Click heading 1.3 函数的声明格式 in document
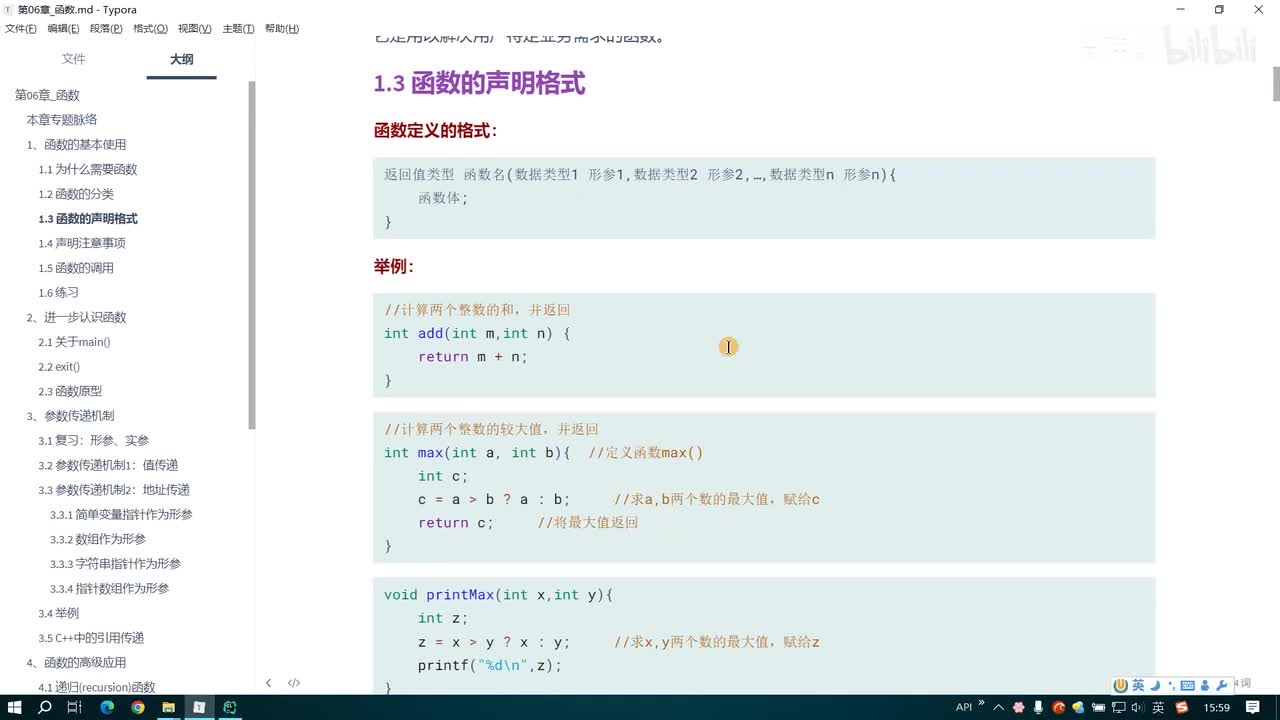The image size is (1280, 720). [479, 83]
